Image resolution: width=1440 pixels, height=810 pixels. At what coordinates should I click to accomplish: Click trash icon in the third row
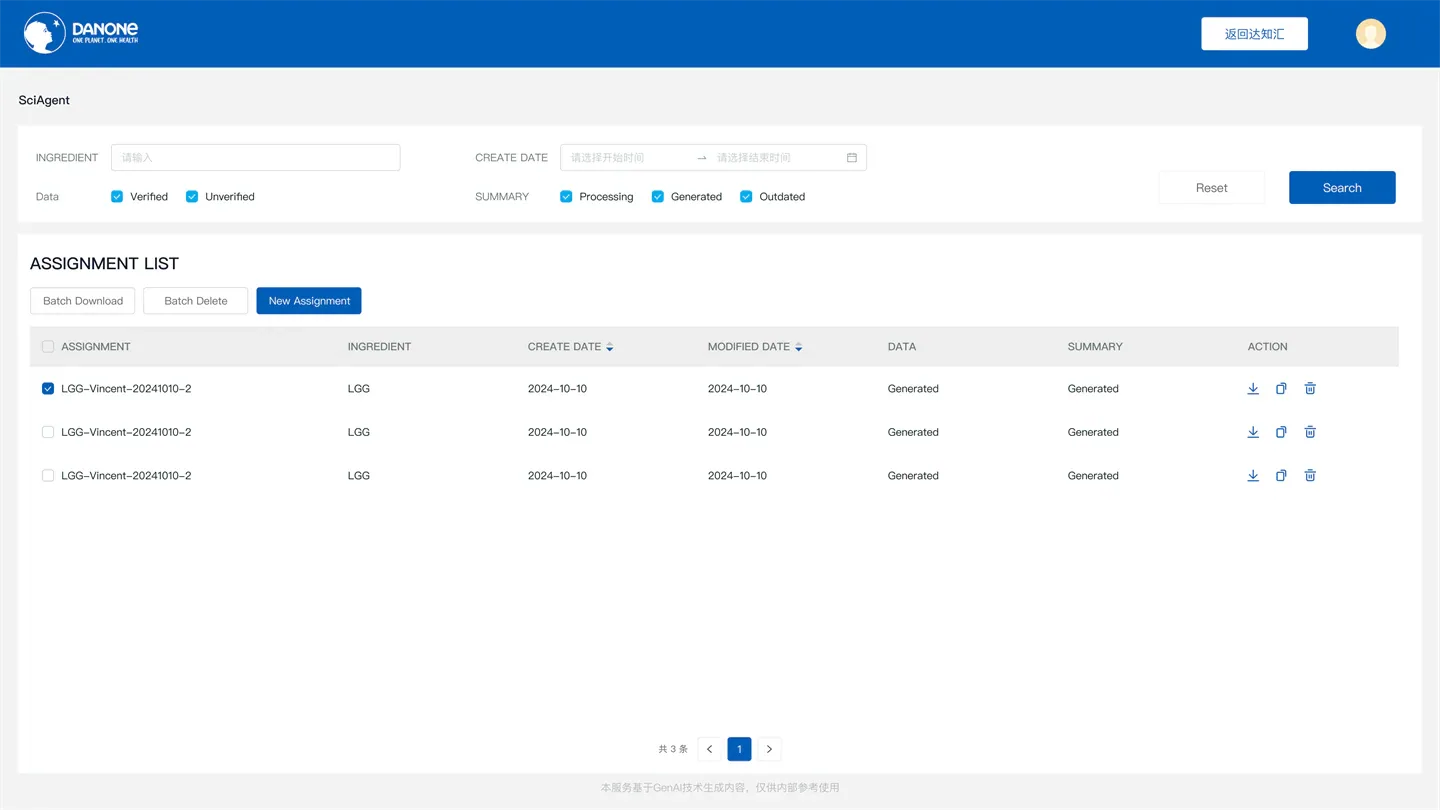1310,476
